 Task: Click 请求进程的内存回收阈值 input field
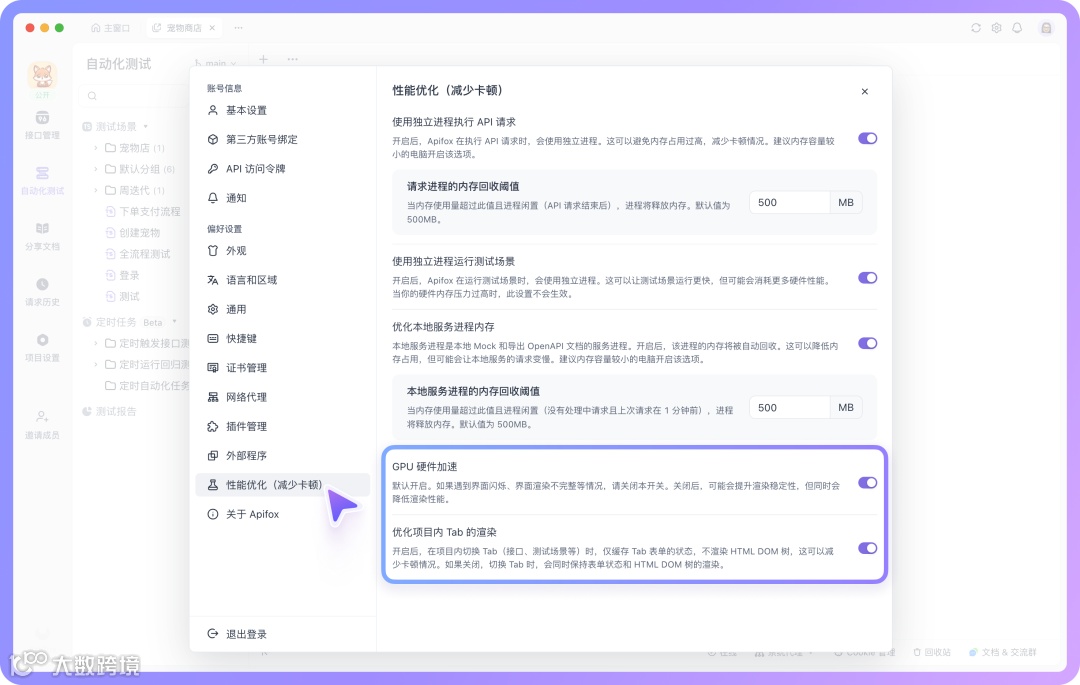(789, 202)
